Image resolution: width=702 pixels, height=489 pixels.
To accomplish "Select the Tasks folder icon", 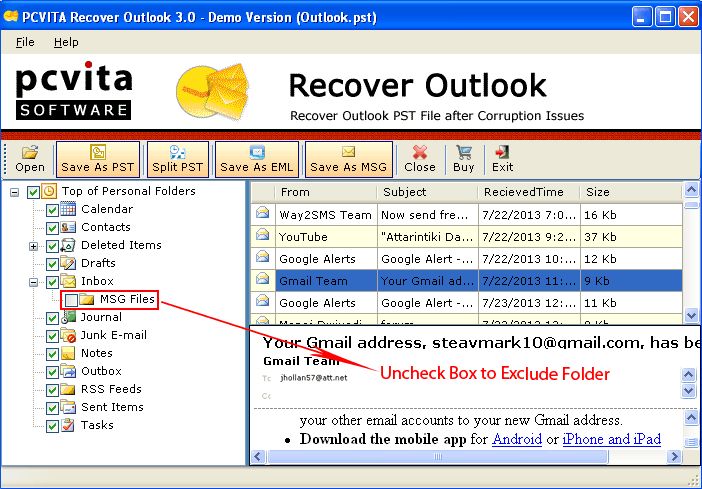I will tap(68, 425).
